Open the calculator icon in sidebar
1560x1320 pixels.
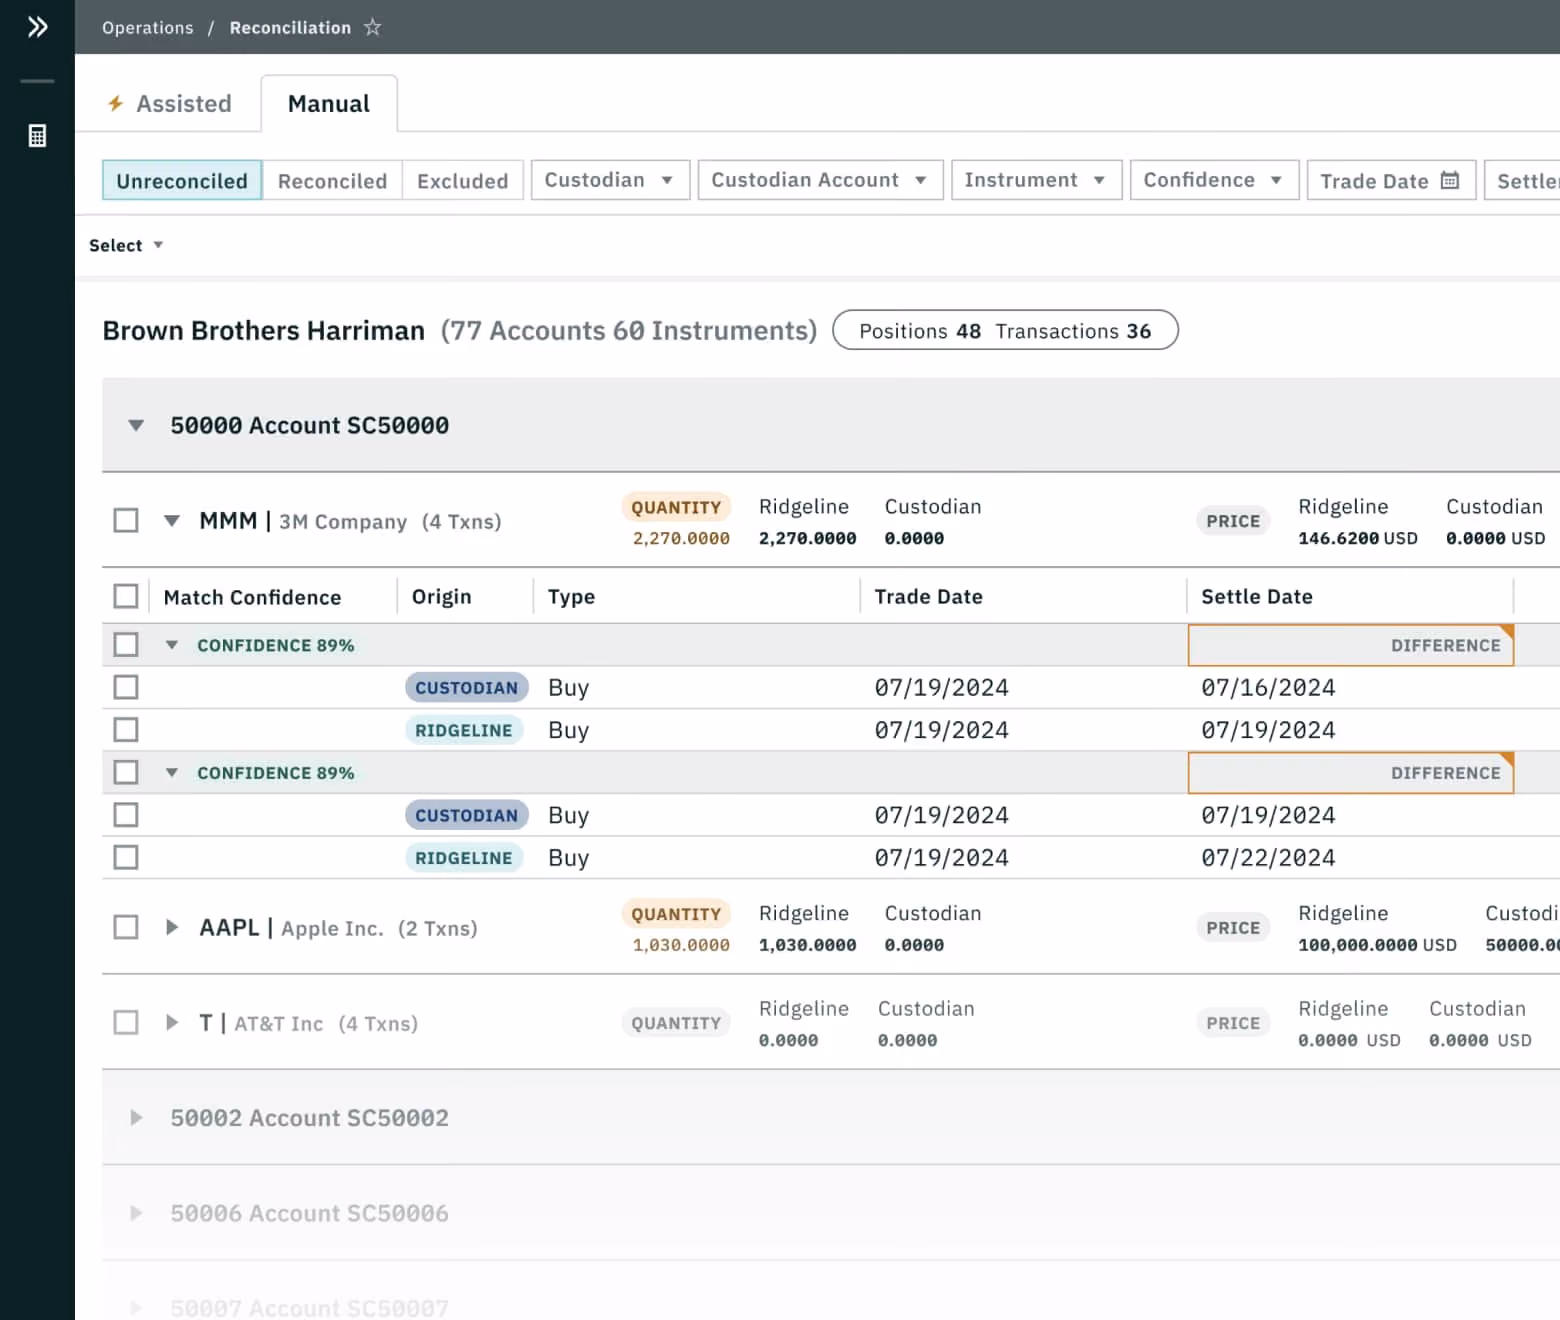(37, 136)
